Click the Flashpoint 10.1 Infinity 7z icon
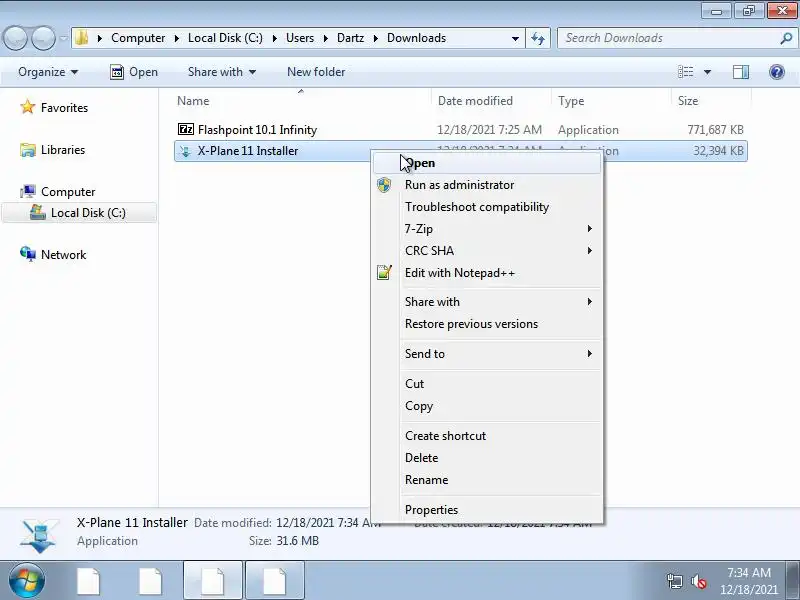The width and height of the screenshot is (800, 600). point(186,129)
